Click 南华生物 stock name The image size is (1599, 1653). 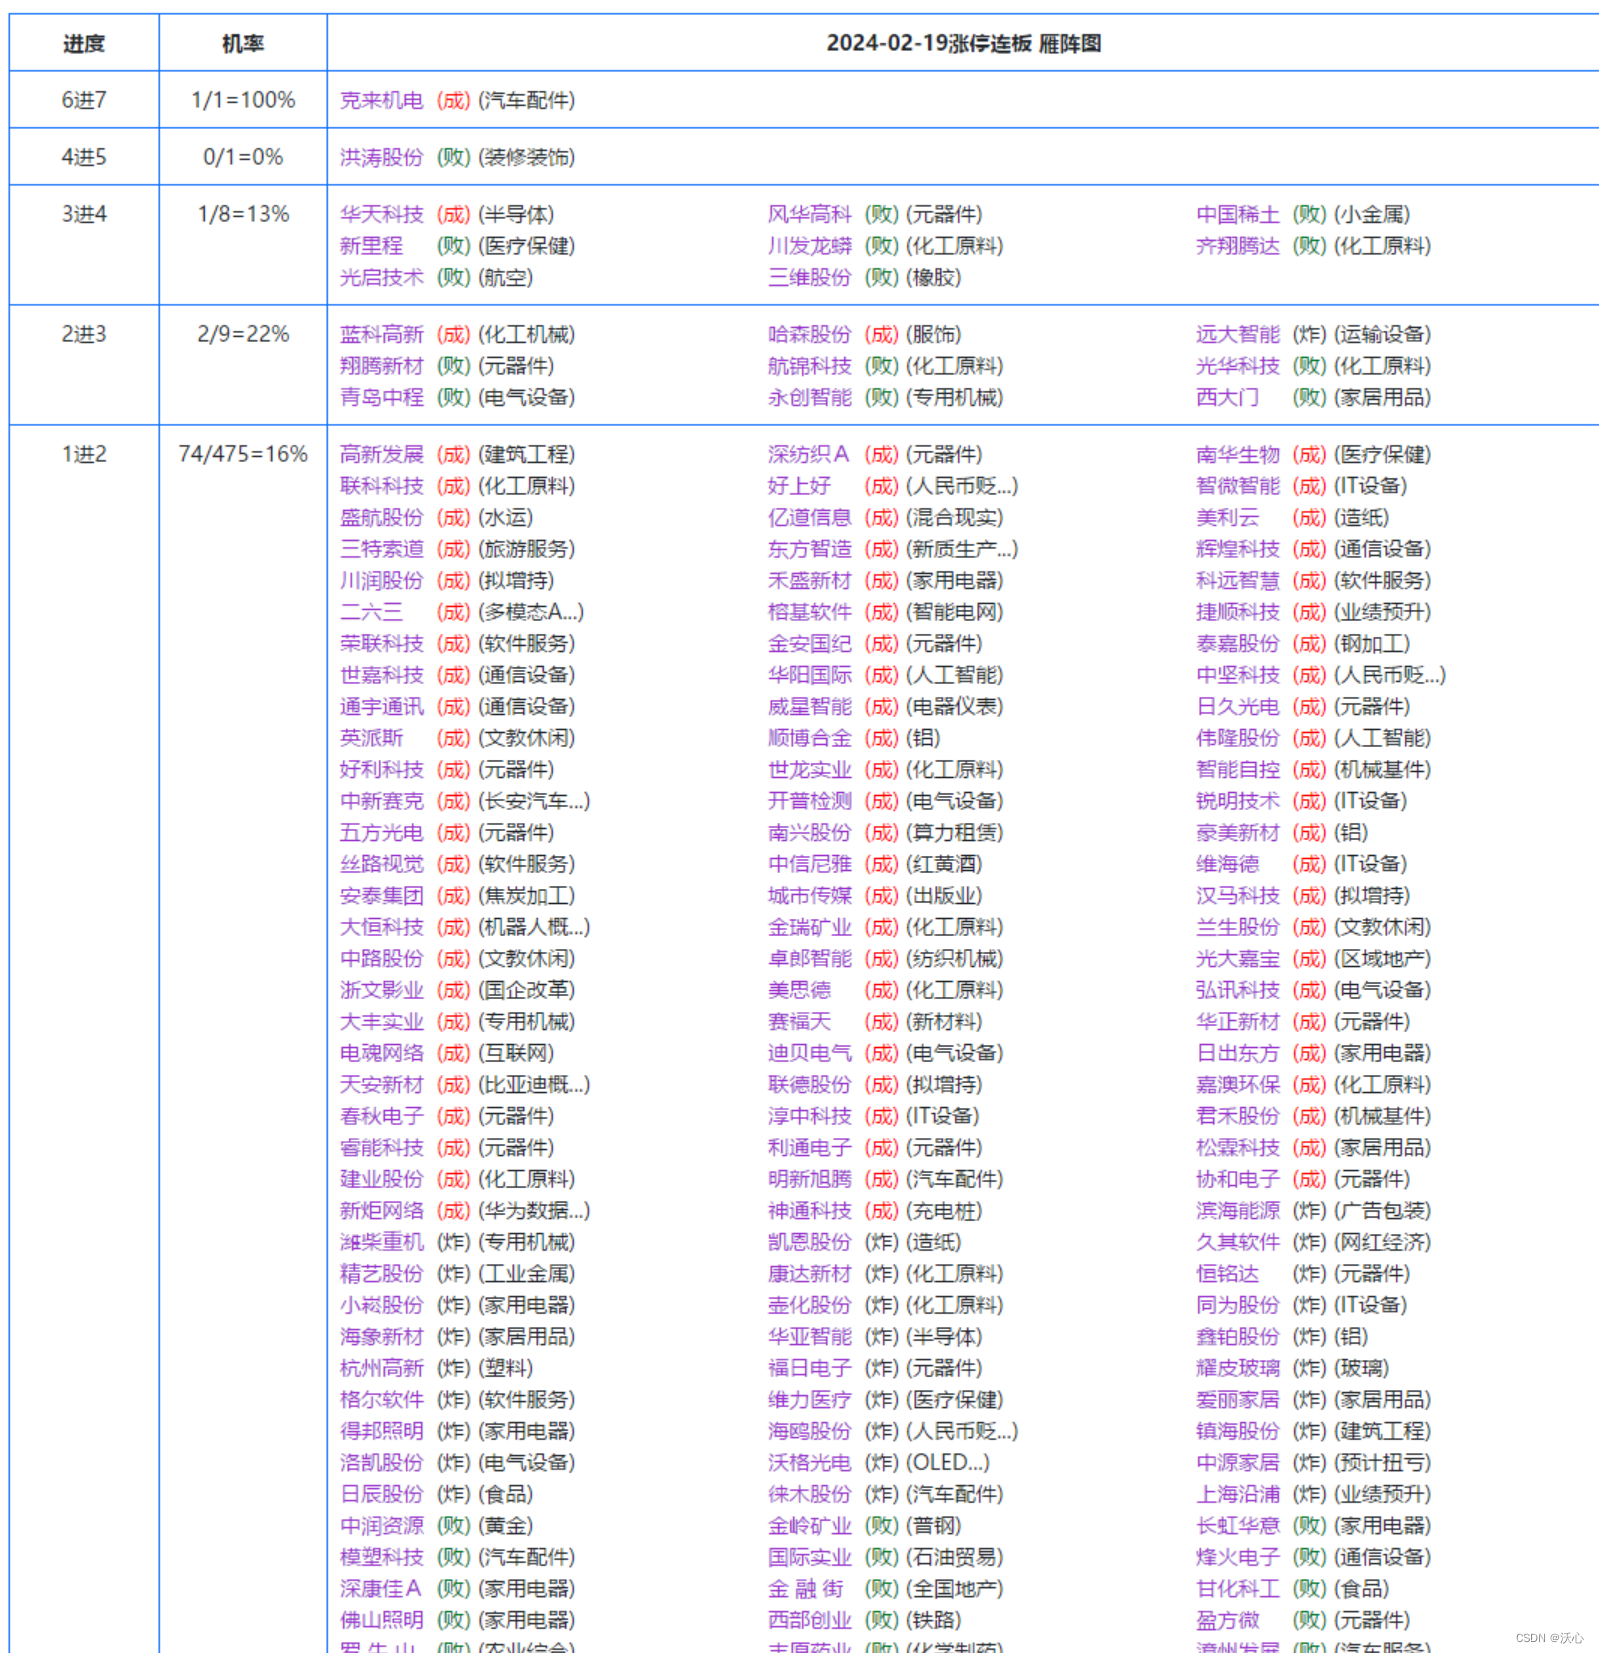(1237, 454)
